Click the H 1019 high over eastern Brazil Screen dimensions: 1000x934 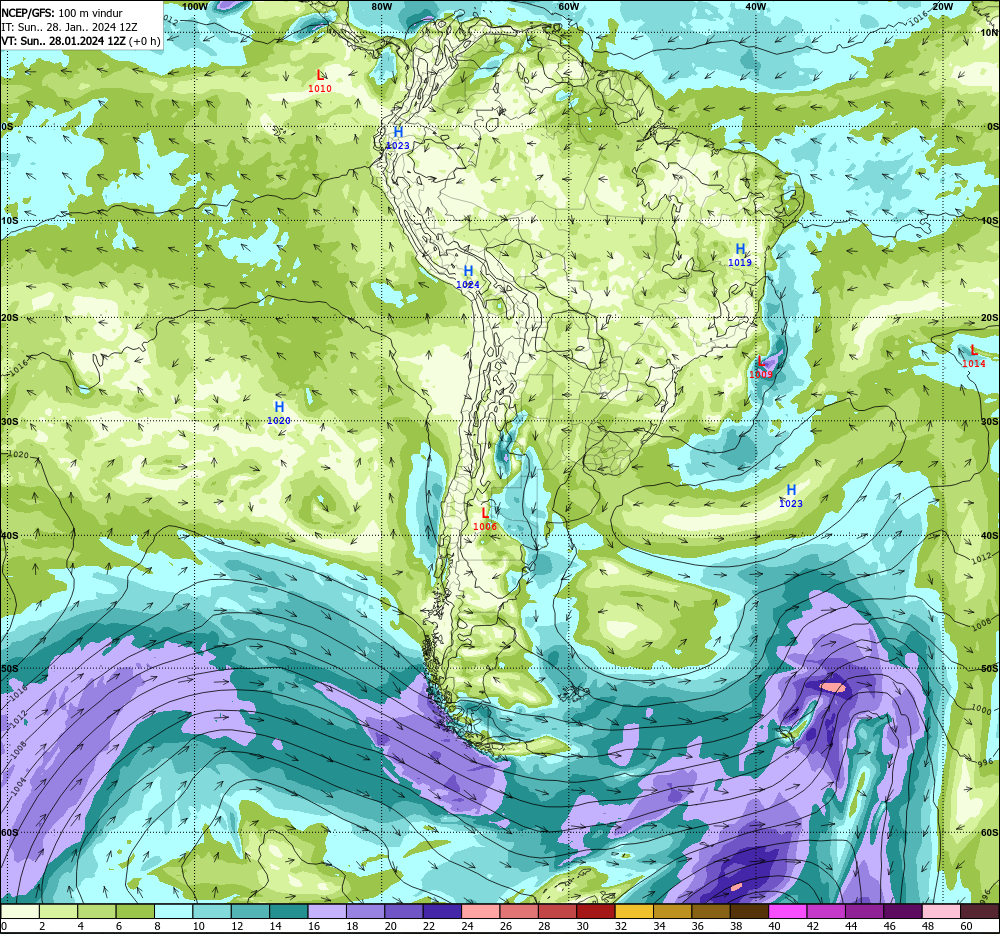coord(740,255)
